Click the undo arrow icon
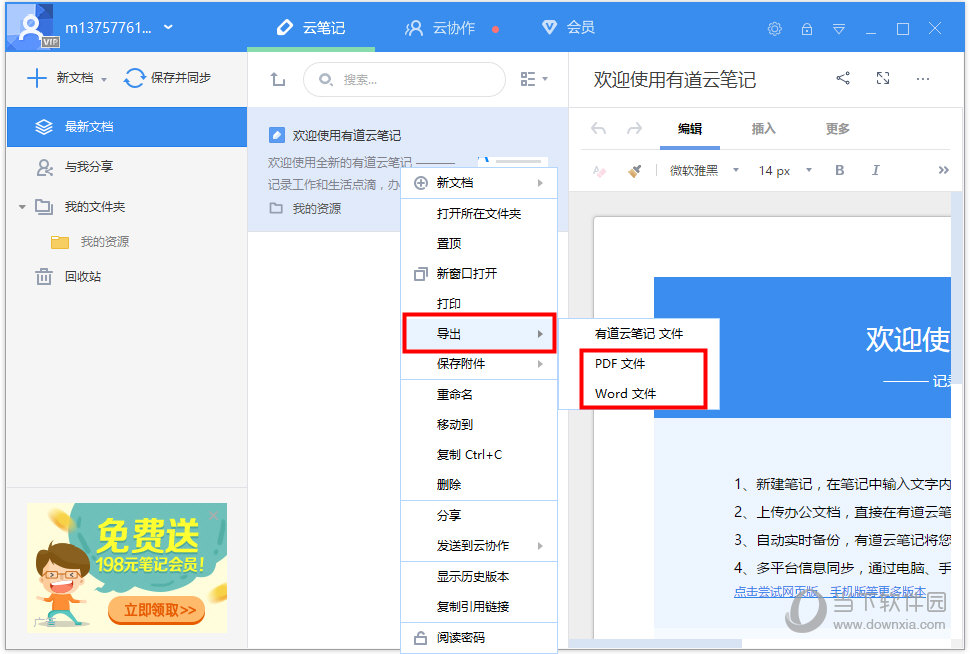Viewport: 970px width, 654px height. (x=598, y=129)
